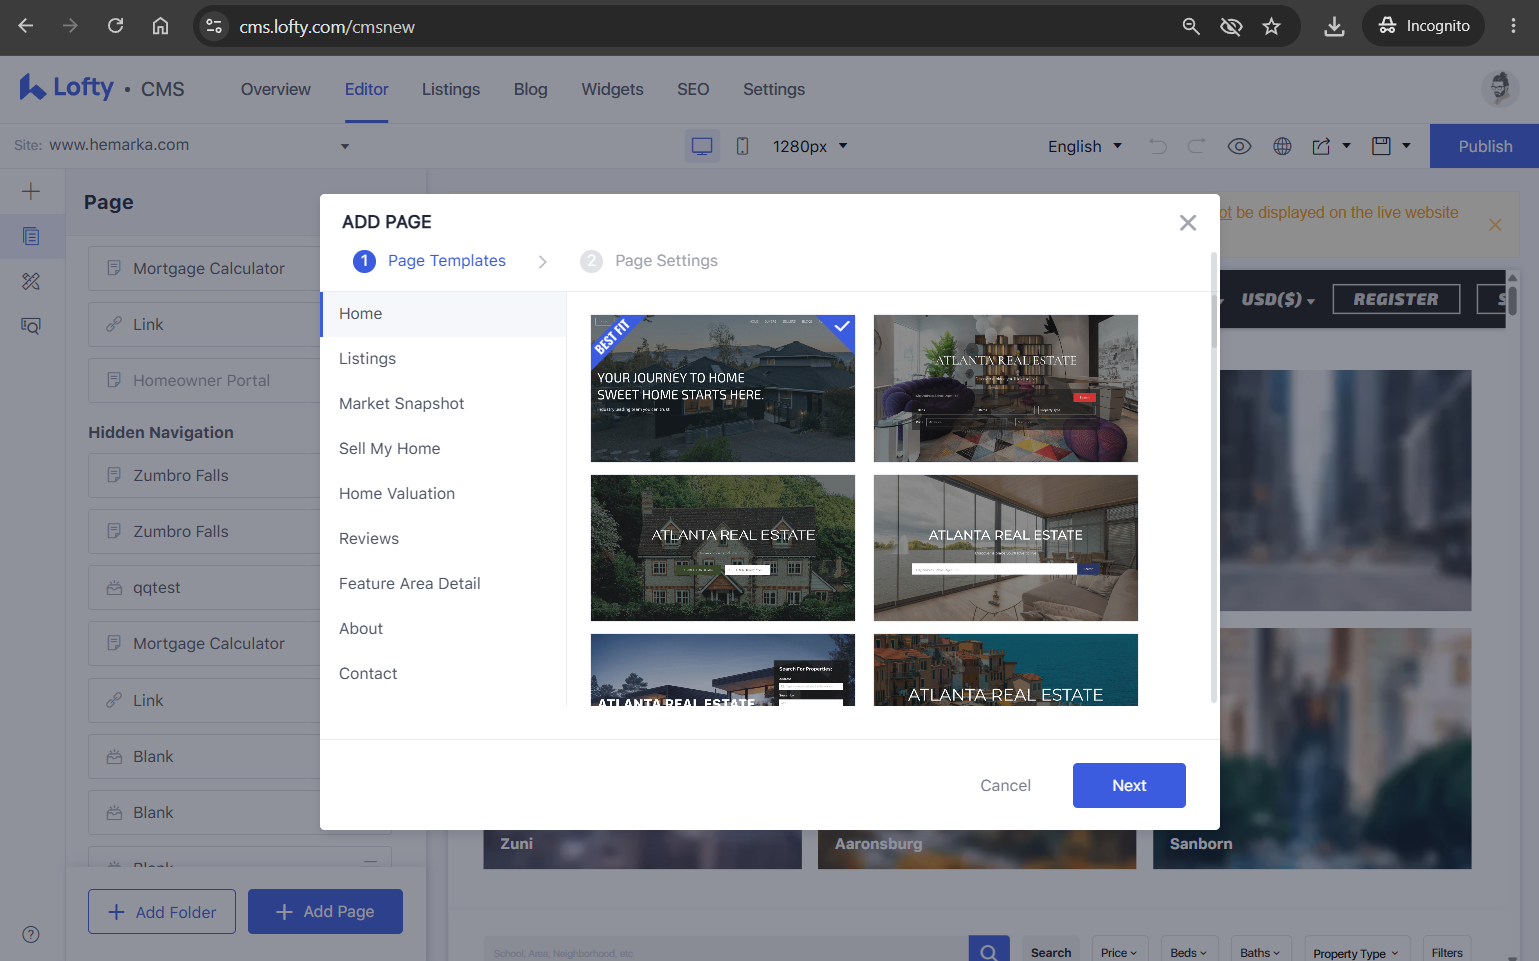1539x961 pixels.
Task: Switch to desktop preview mode
Action: (x=702, y=146)
